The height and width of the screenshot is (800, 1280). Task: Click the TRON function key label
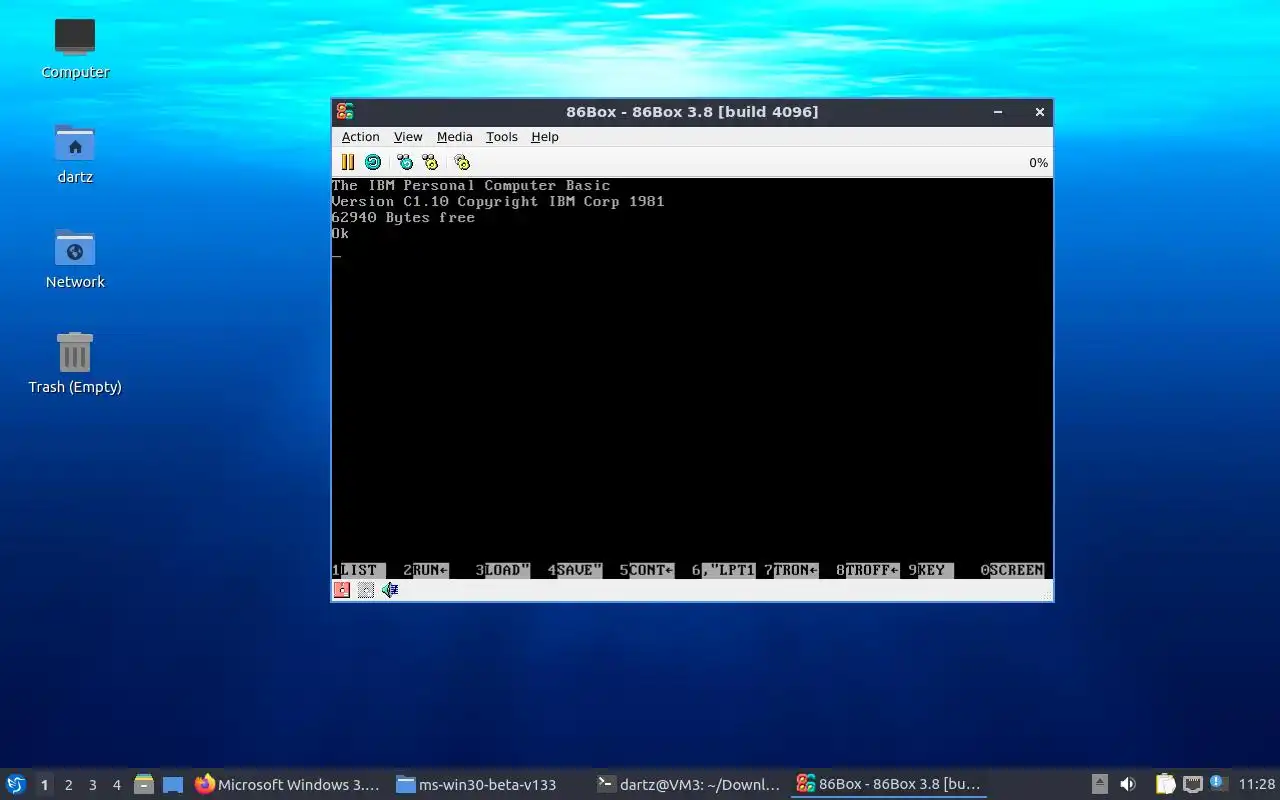796,570
